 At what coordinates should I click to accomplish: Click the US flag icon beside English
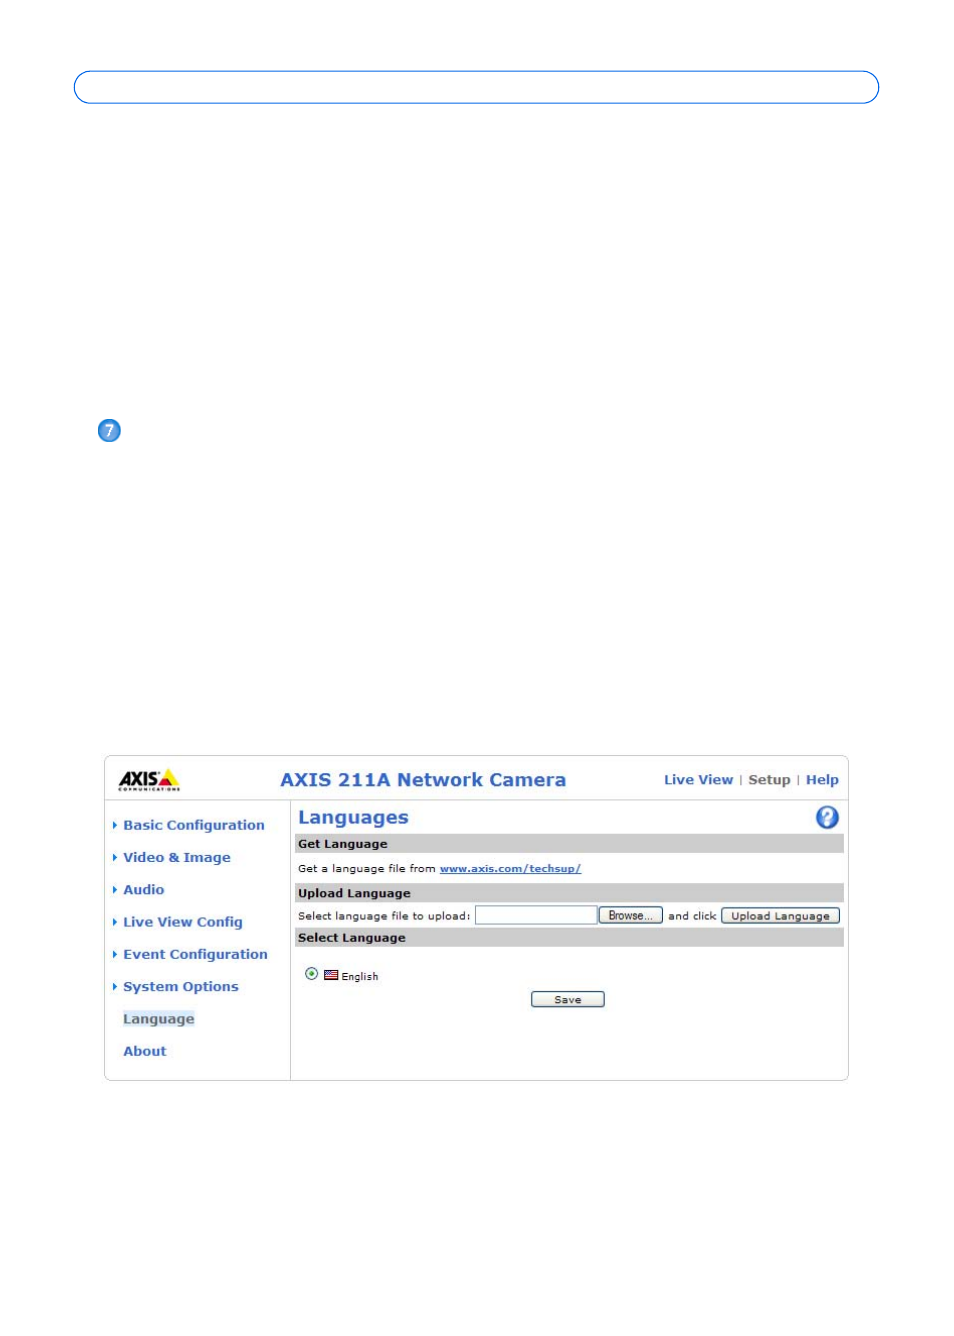[x=331, y=975]
